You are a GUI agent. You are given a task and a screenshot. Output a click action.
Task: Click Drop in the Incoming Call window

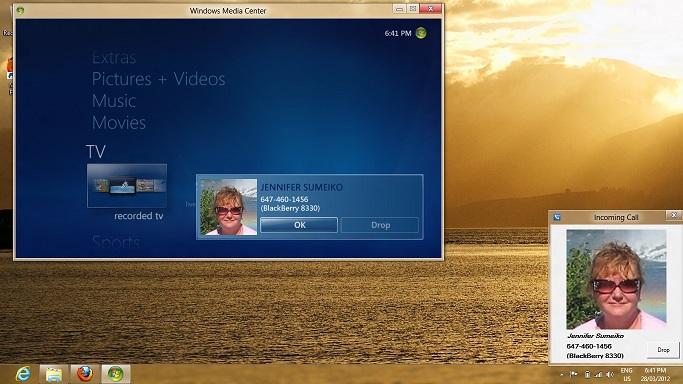point(663,350)
